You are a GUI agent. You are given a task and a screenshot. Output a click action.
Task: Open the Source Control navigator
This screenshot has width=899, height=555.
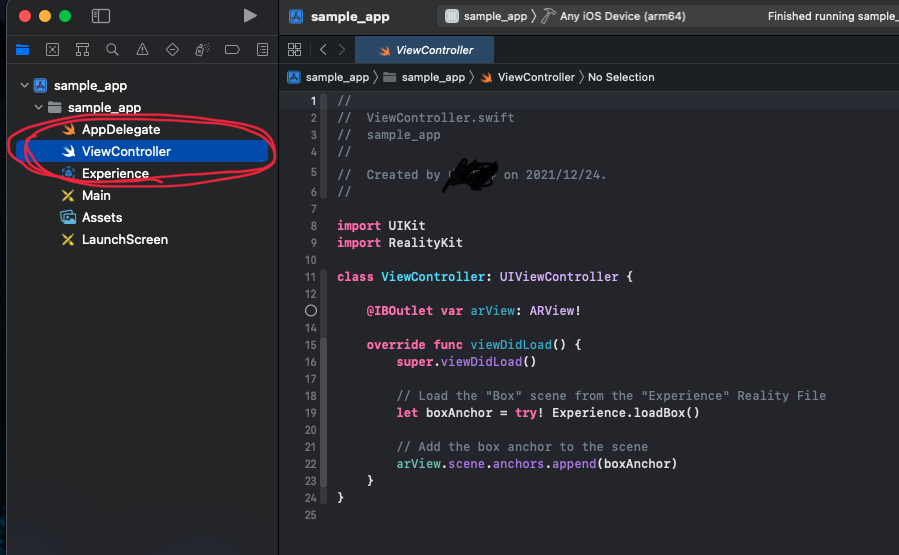point(52,50)
